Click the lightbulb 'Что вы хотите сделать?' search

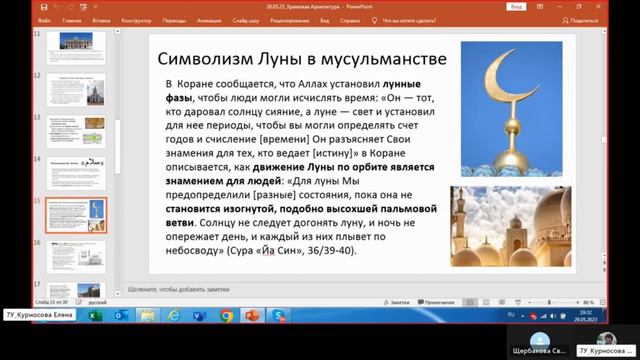point(404,20)
